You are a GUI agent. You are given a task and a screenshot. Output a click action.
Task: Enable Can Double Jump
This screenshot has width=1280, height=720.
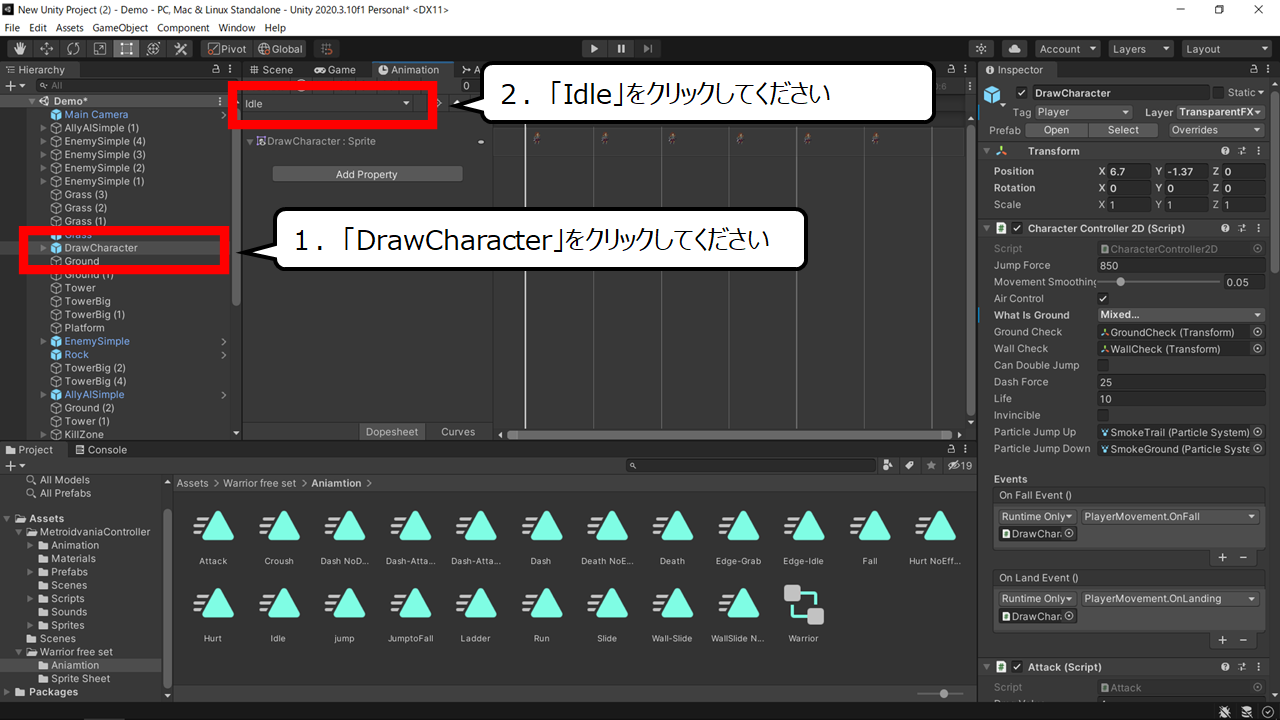1103,366
